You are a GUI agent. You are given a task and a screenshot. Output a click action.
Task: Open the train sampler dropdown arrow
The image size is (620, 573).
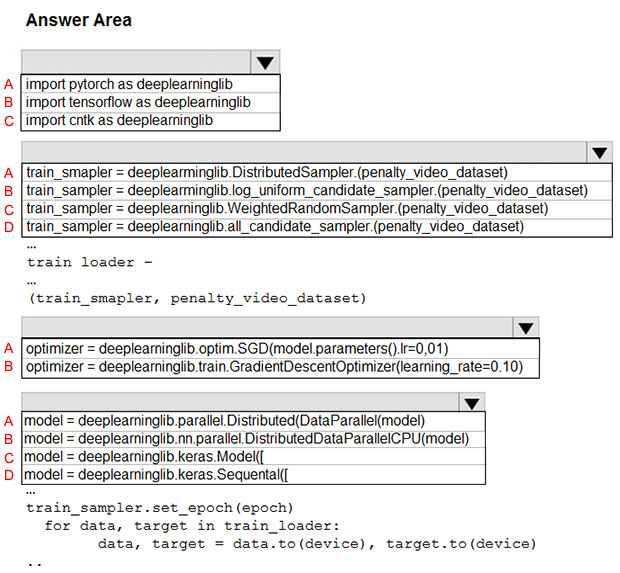599,152
